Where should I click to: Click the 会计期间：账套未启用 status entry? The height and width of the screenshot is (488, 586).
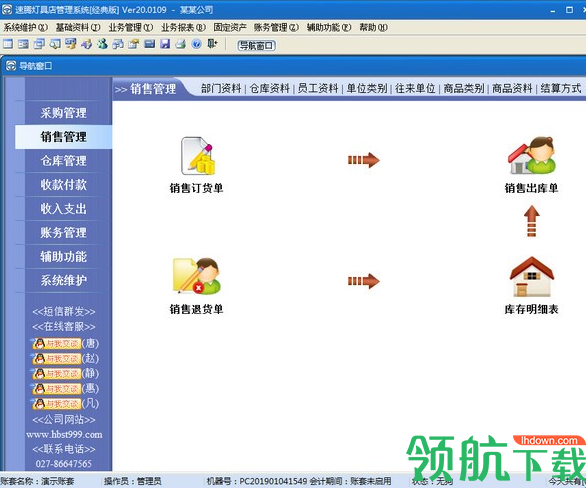click(x=350, y=481)
